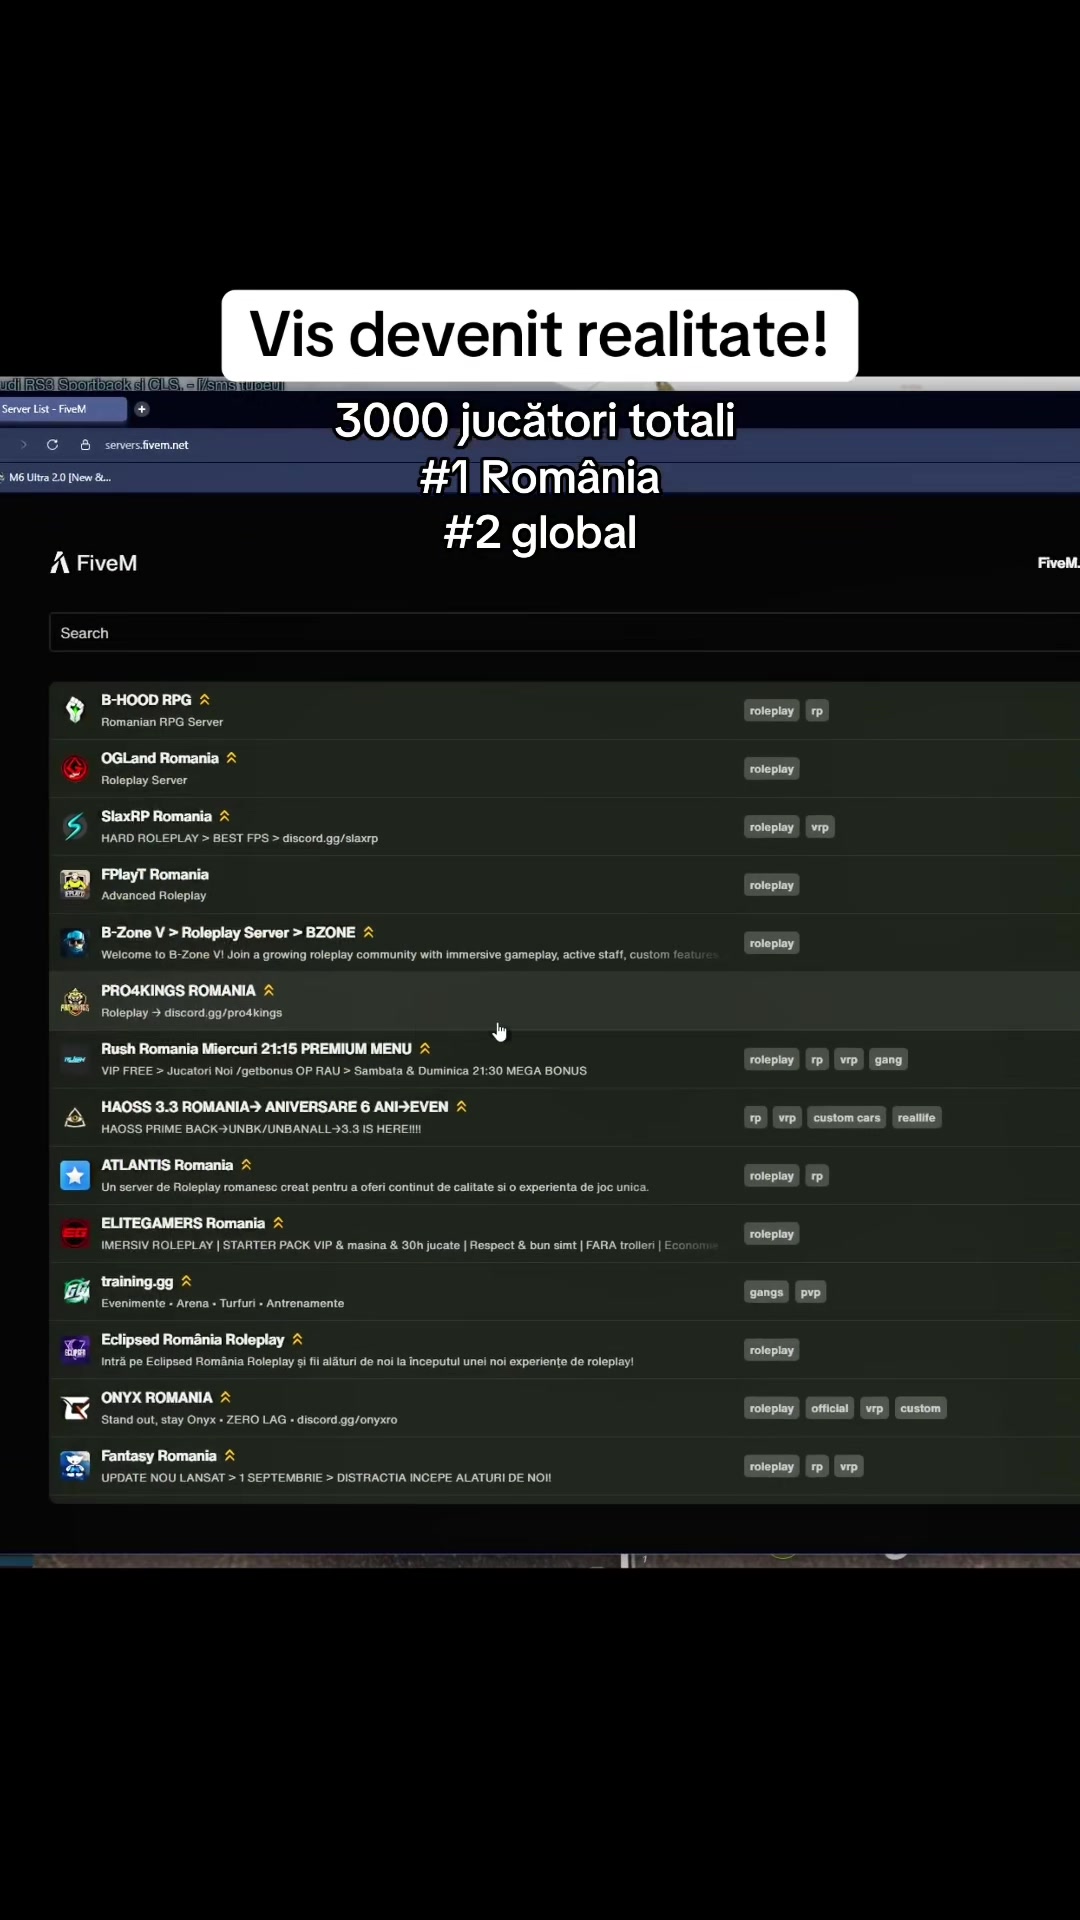Viewport: 1080px width, 1920px height.
Task: Click the padlock site info icon
Action: 85,445
